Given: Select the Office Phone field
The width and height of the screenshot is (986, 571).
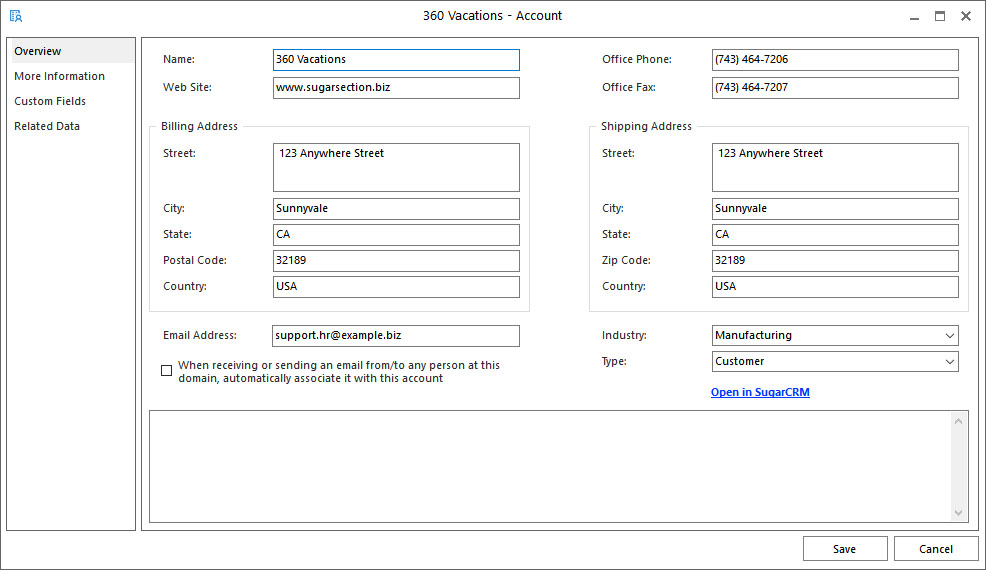Looking at the screenshot, I should click(835, 60).
